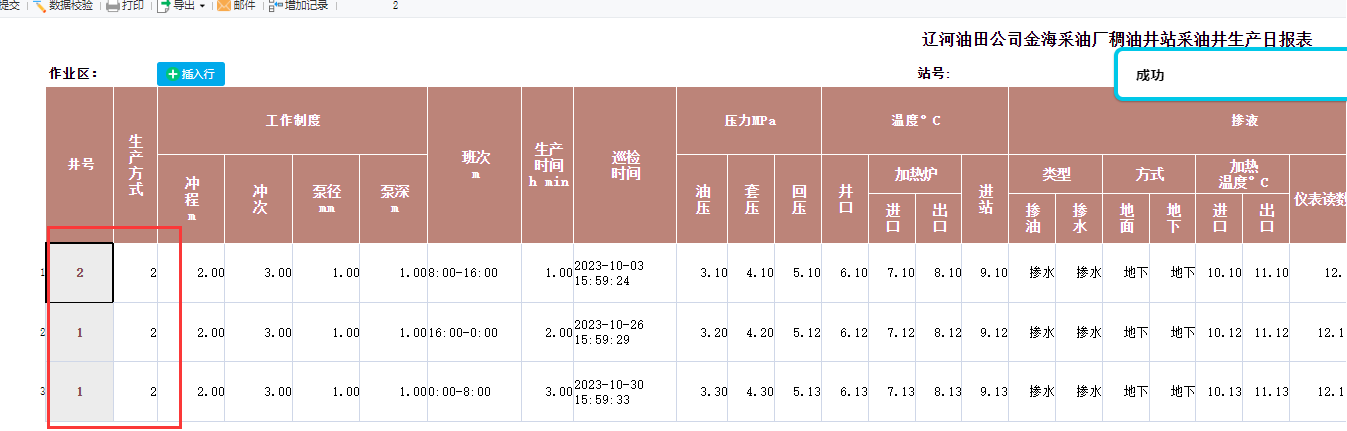The image size is (1347, 431).
Task: Select the 井号 cell containing 2 in row one
Action: [x=80, y=272]
